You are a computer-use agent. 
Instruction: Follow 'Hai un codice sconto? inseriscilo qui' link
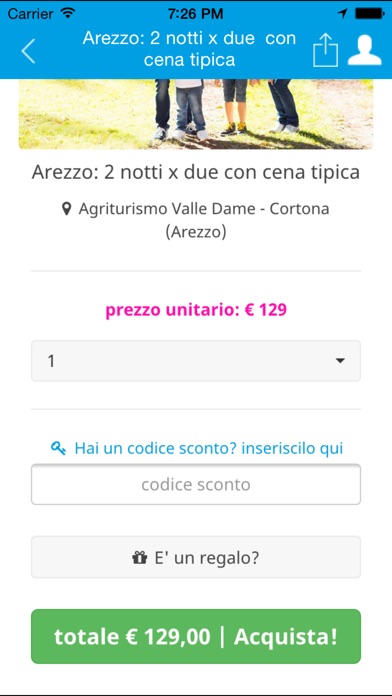coord(209,448)
